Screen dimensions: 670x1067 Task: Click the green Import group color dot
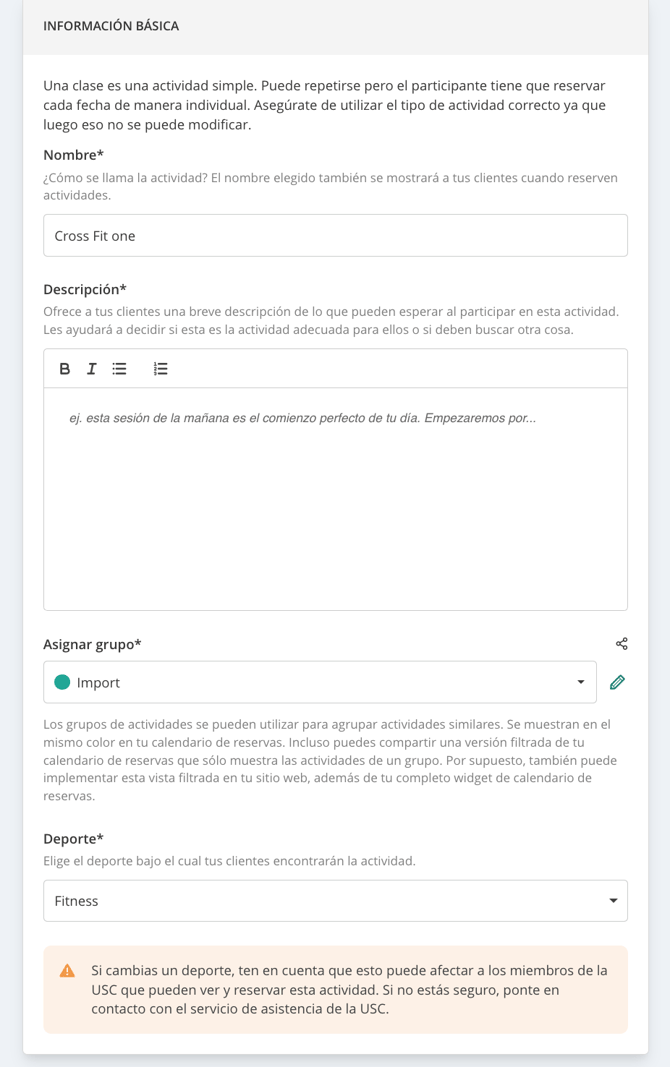[x=62, y=682]
